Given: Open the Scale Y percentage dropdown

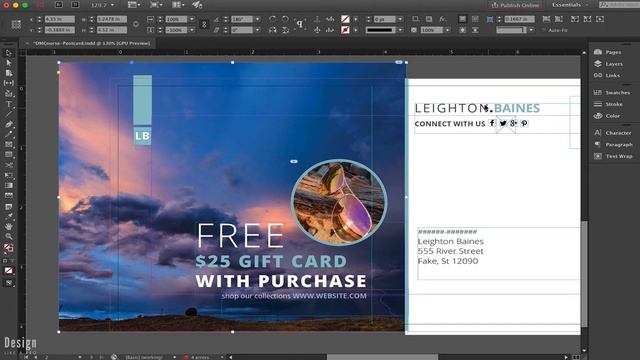Looking at the screenshot, I should click(x=192, y=30).
